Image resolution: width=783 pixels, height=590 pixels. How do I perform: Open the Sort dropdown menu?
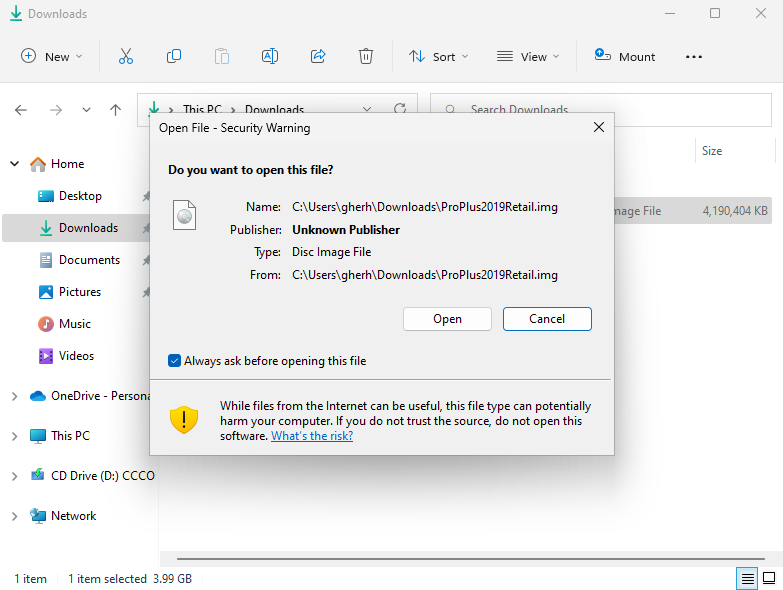438,57
